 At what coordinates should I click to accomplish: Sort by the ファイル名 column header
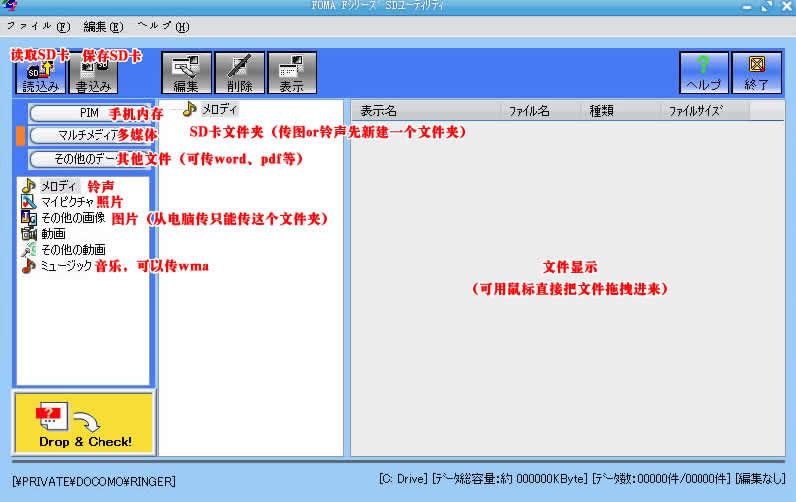click(x=529, y=111)
